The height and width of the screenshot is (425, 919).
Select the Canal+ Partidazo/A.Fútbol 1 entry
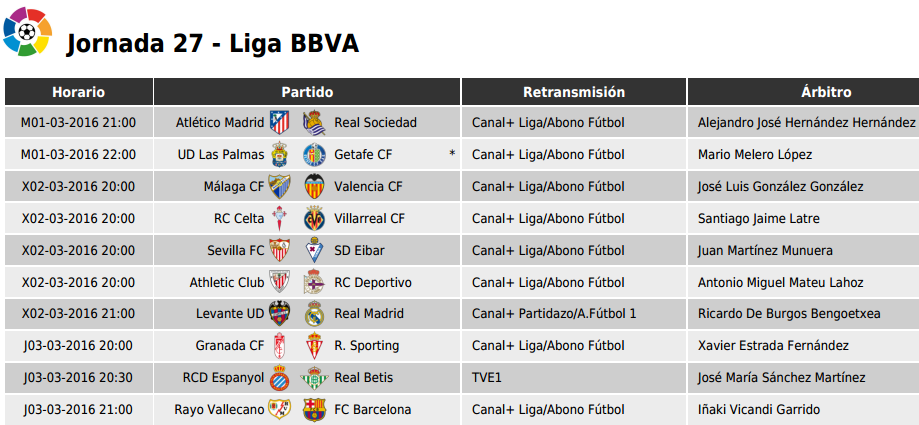coord(554,314)
